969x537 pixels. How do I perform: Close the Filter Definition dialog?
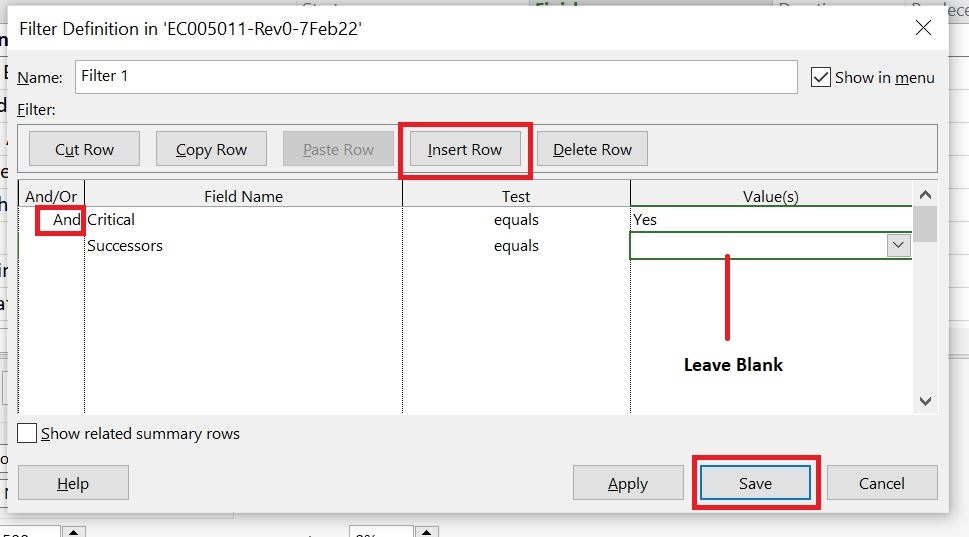923,28
